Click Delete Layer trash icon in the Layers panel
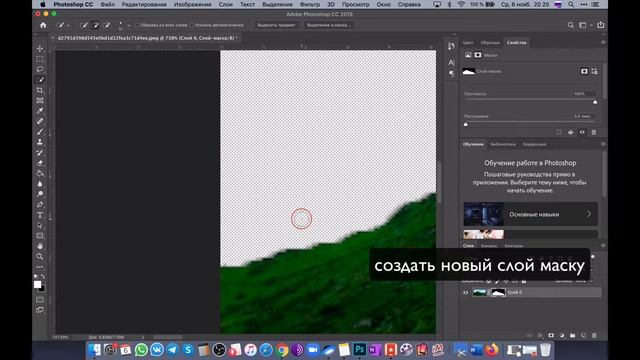 pyautogui.click(x=594, y=336)
